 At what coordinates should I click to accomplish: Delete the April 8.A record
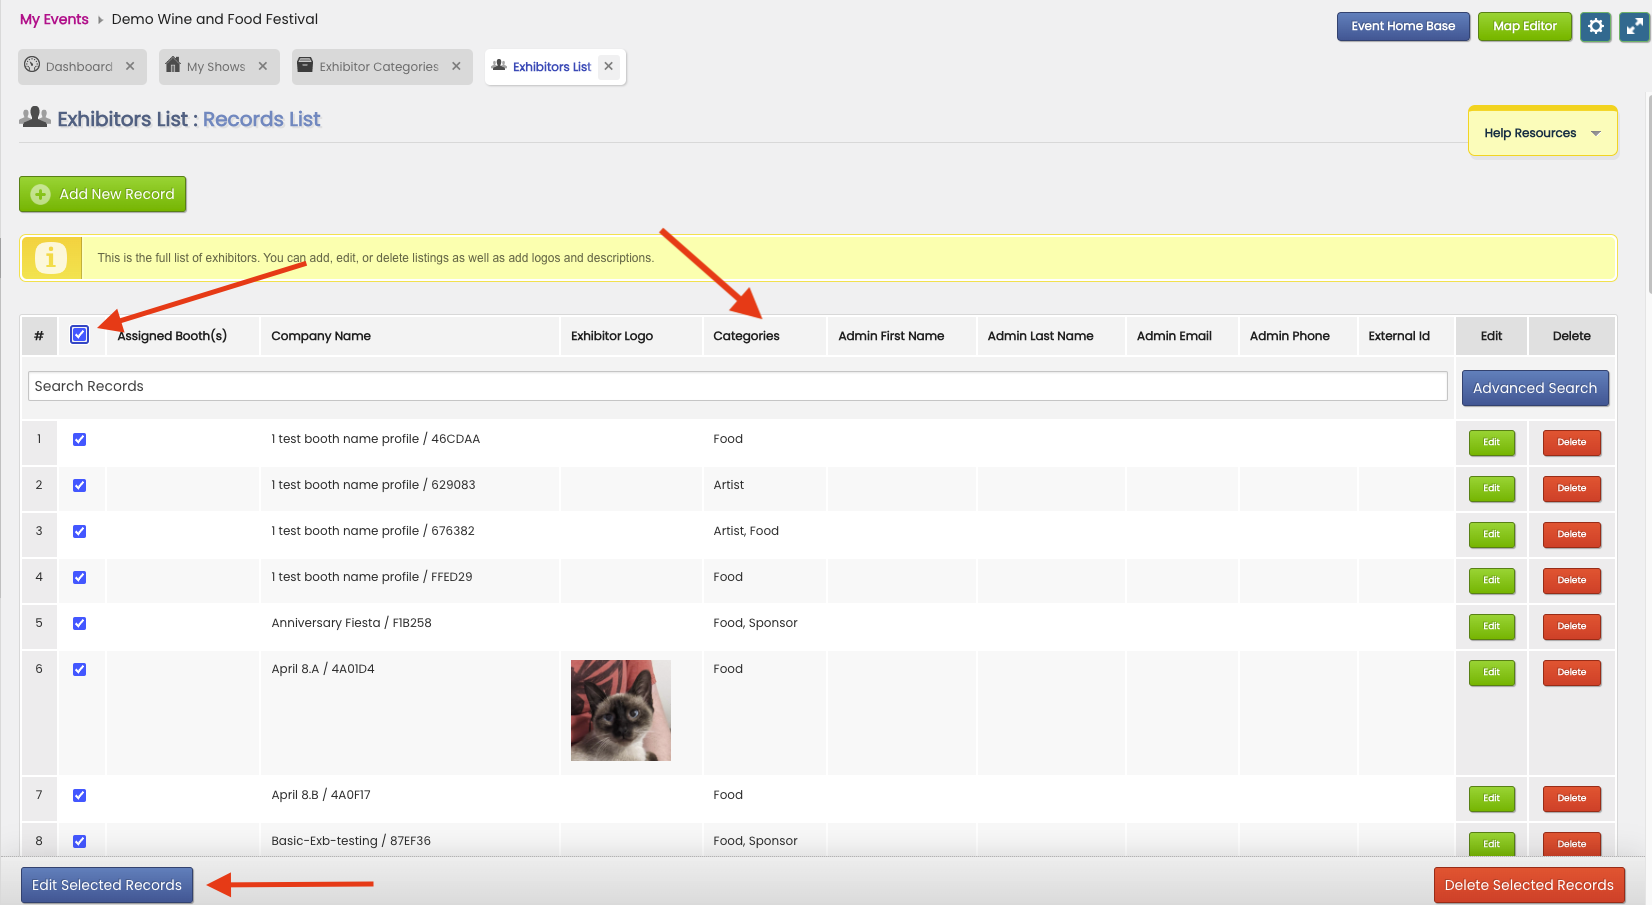(x=1571, y=672)
